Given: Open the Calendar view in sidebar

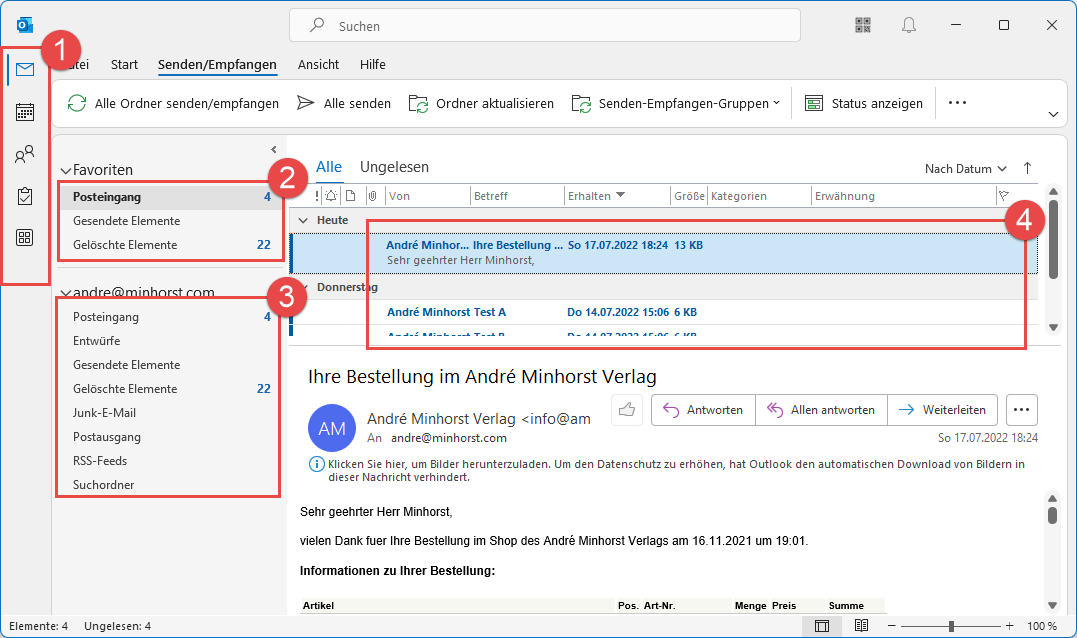Looking at the screenshot, I should [x=25, y=112].
